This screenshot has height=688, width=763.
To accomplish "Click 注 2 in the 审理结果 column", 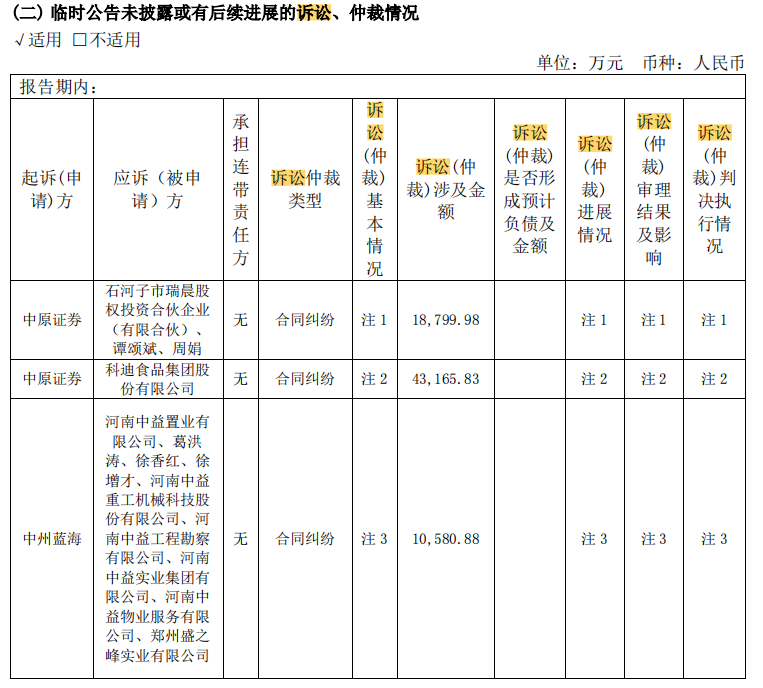I will pos(654,379).
